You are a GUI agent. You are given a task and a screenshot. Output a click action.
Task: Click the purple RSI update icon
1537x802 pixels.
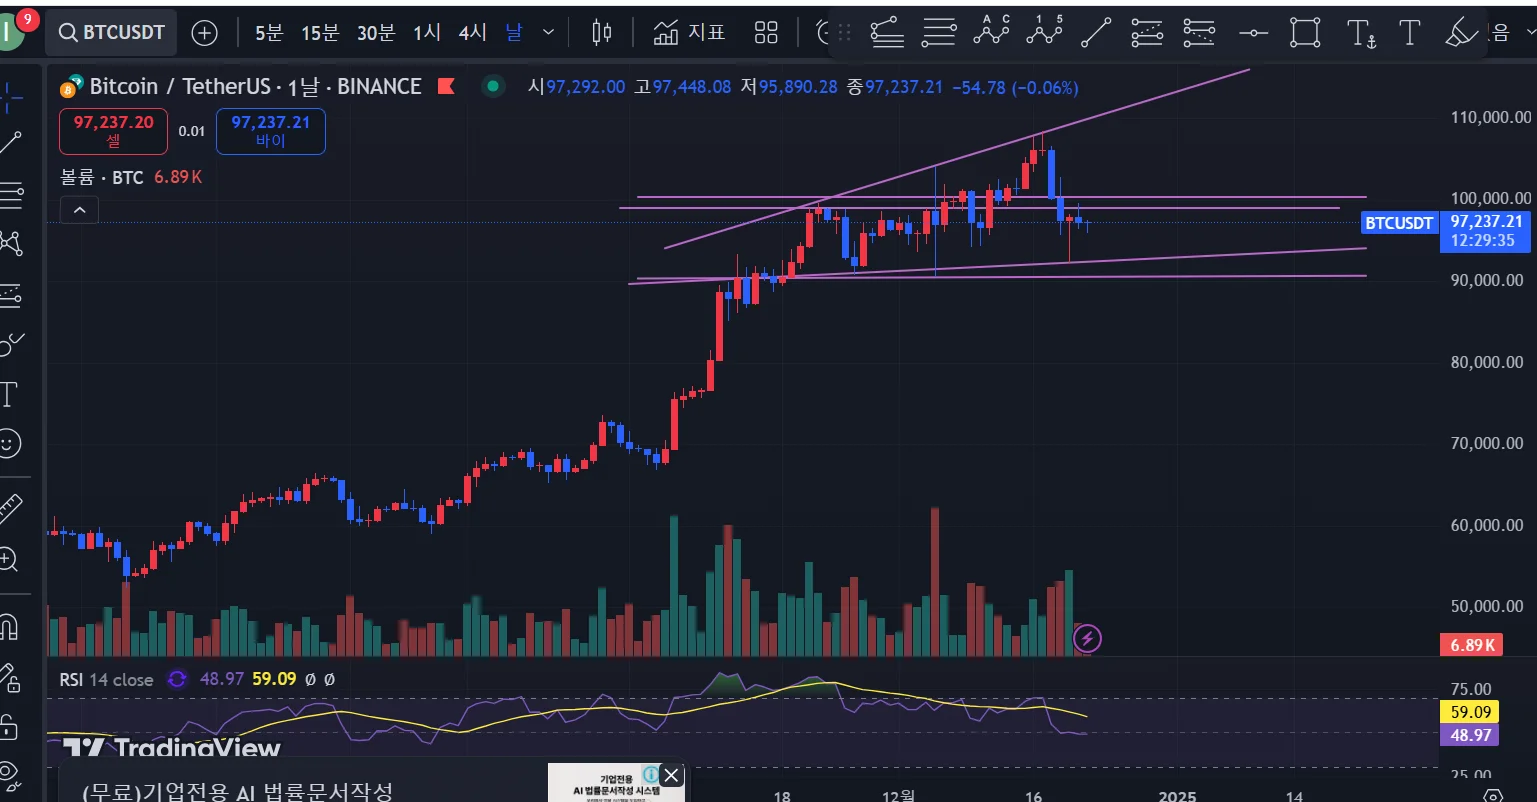(x=177, y=679)
